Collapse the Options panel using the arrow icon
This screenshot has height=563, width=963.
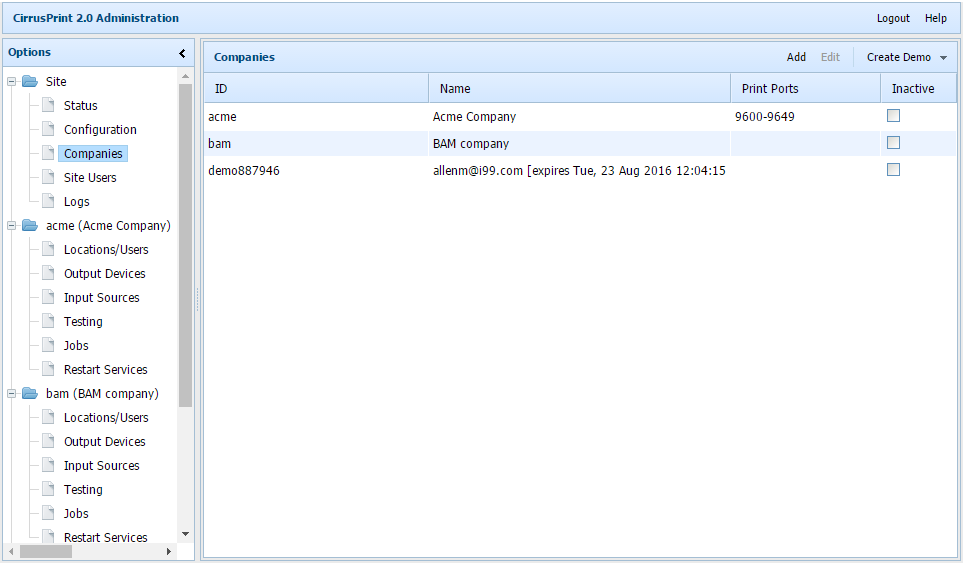(x=182, y=53)
